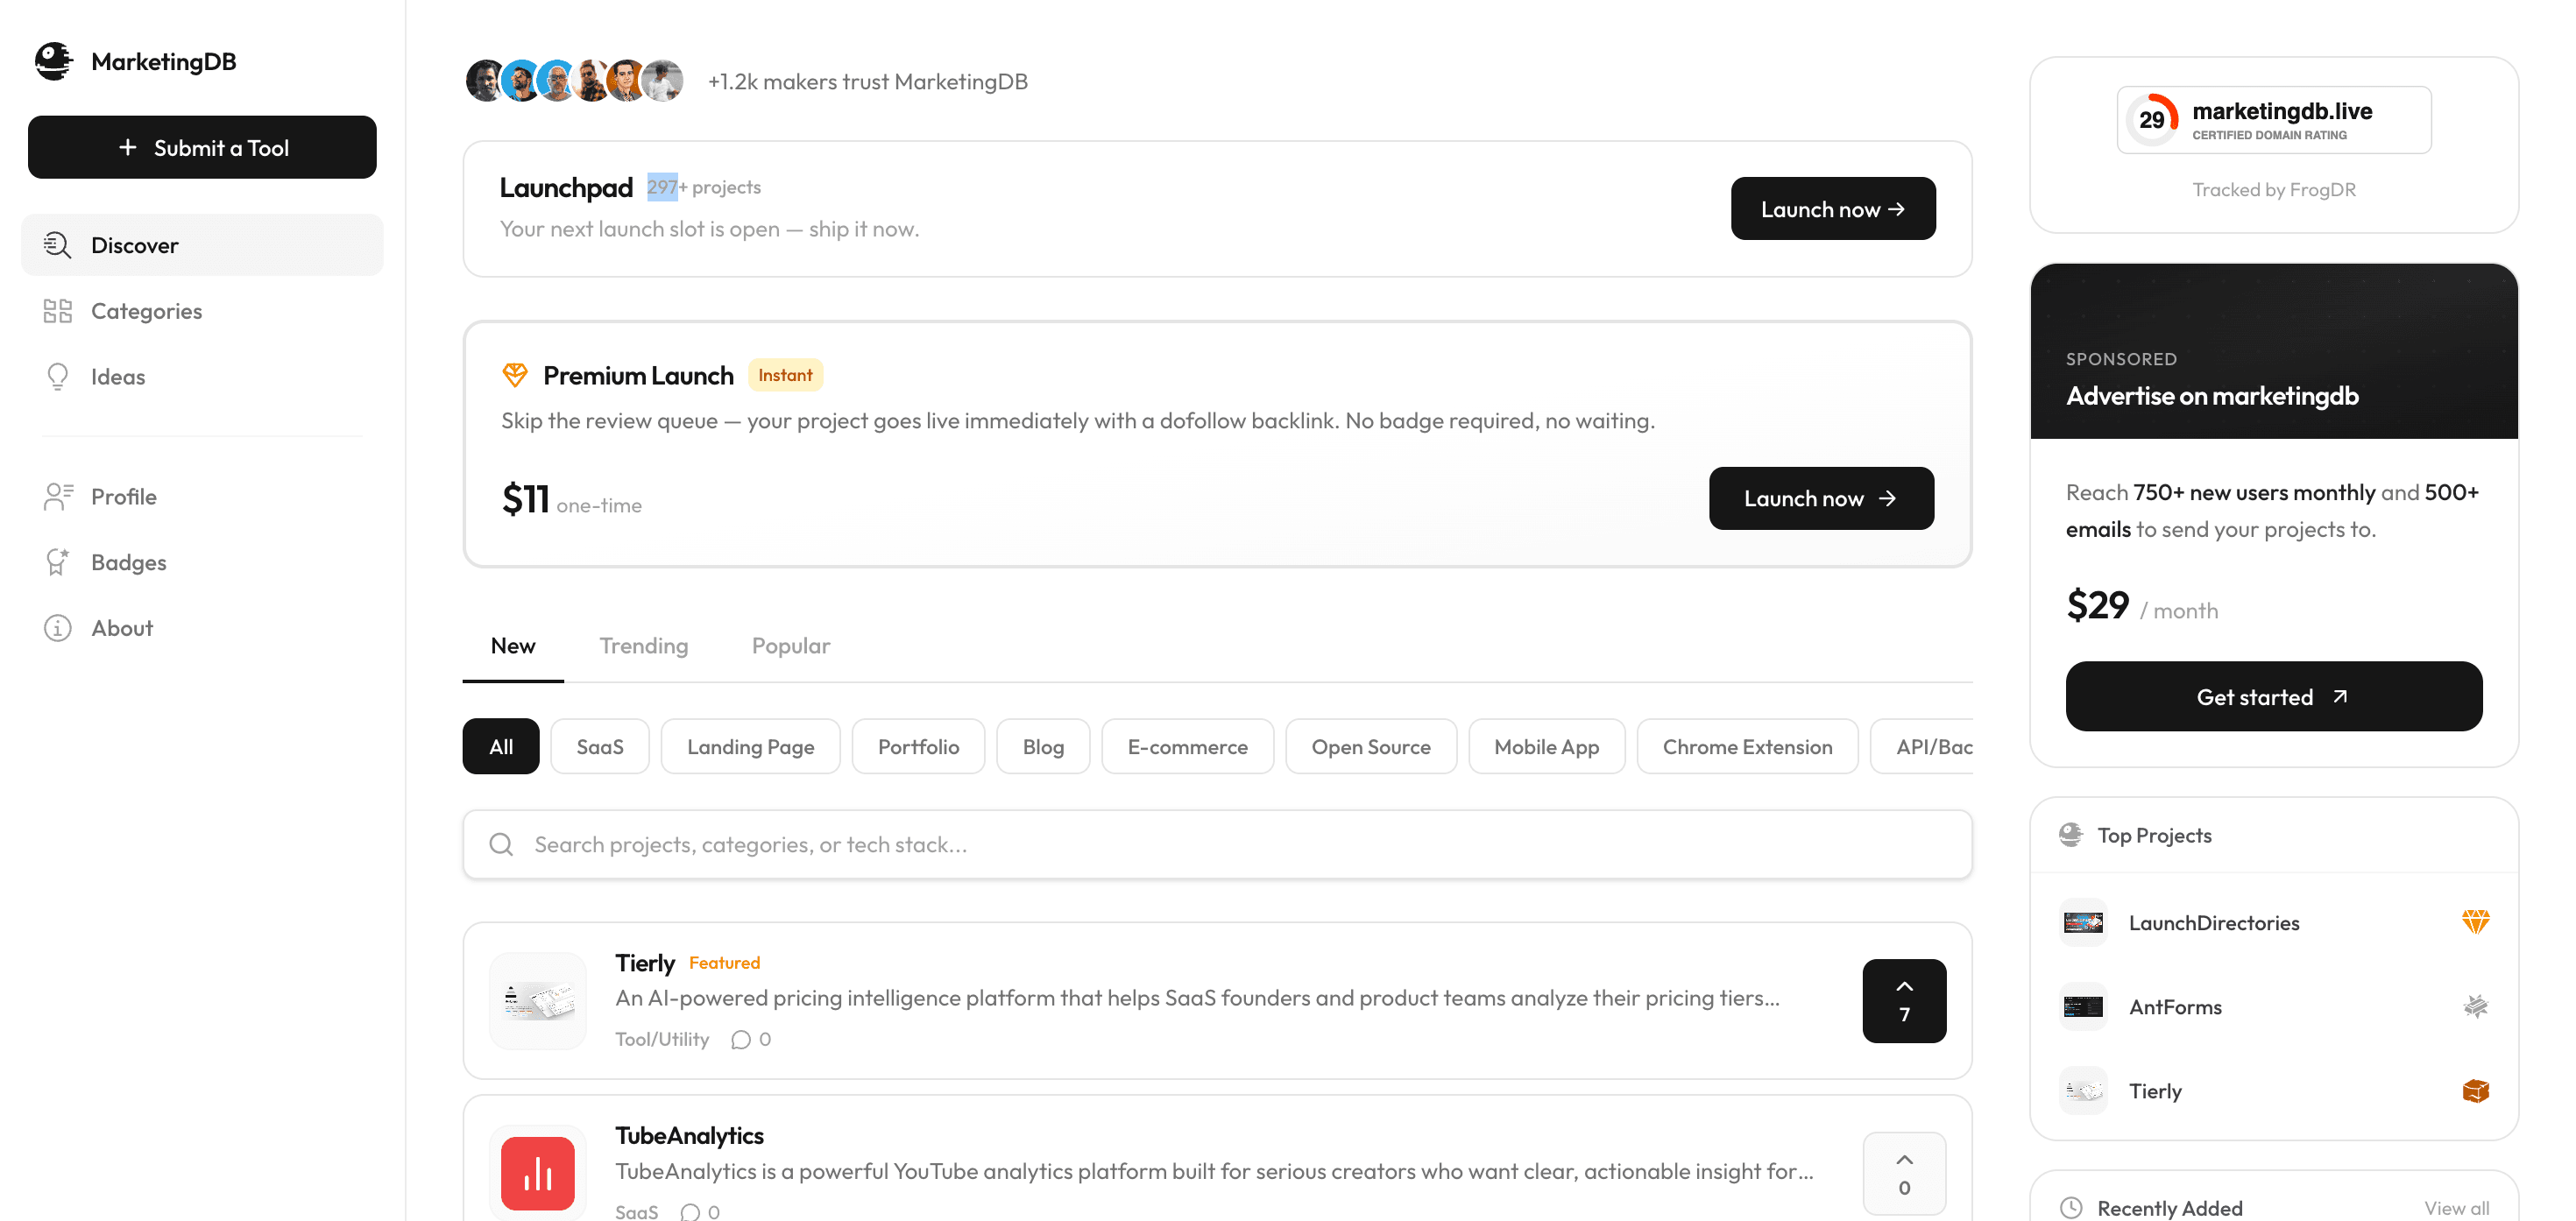Select the Open Source filter chip
Image resolution: width=2576 pixels, height=1221 pixels.
(1370, 747)
